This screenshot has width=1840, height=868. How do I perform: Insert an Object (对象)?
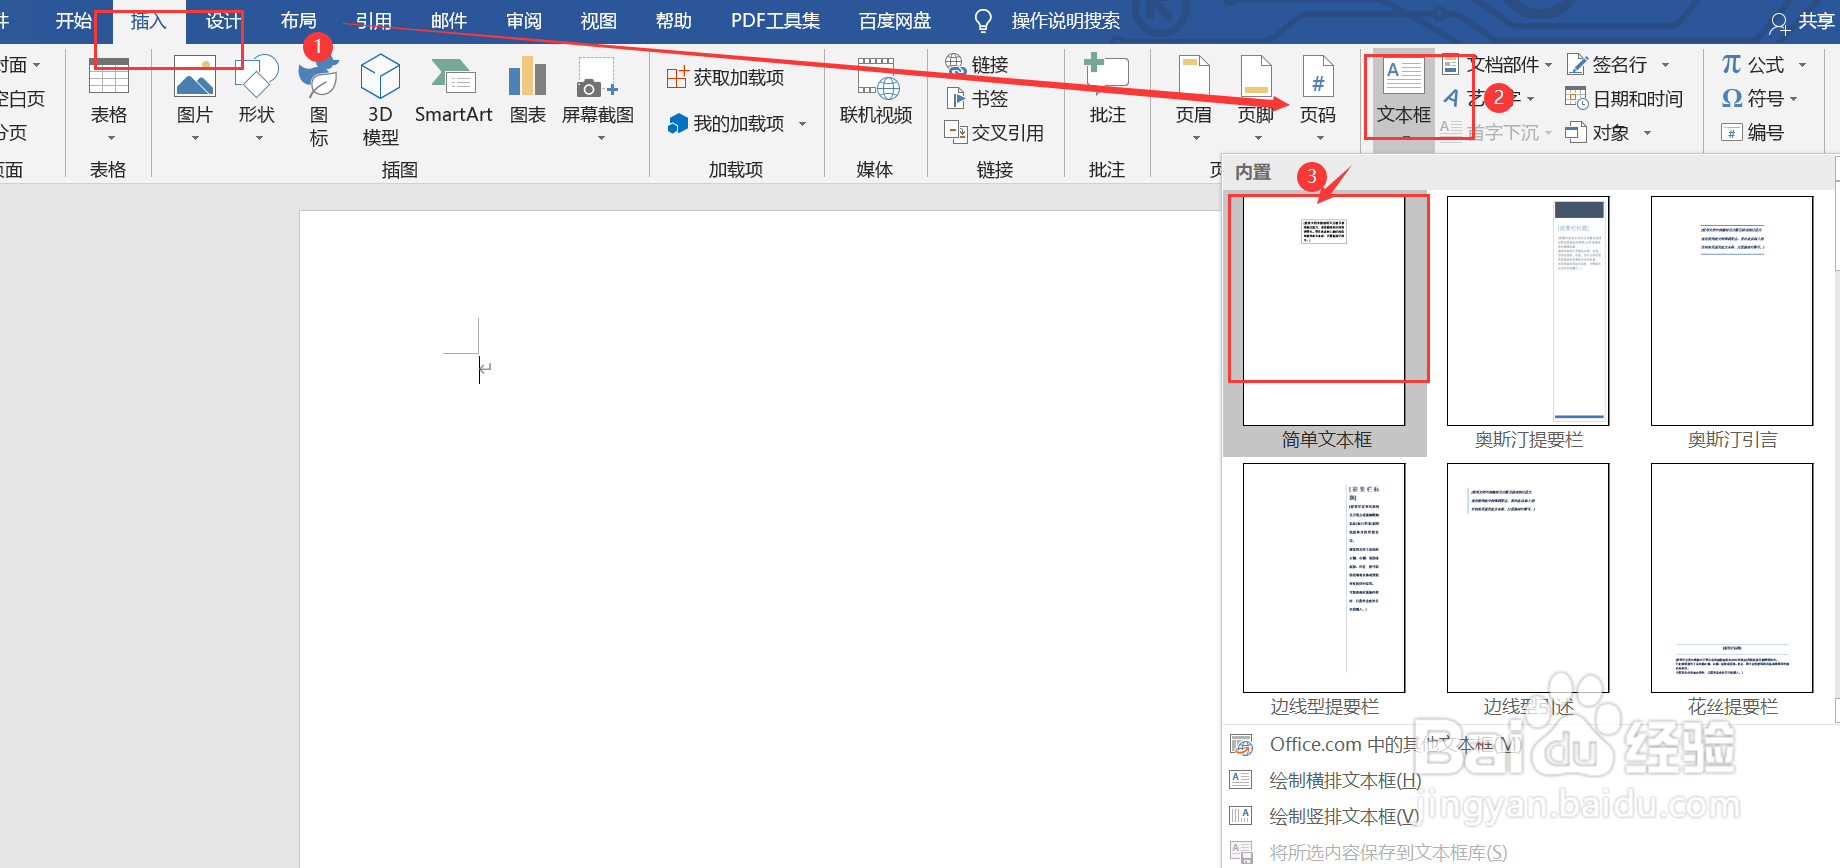(1598, 132)
